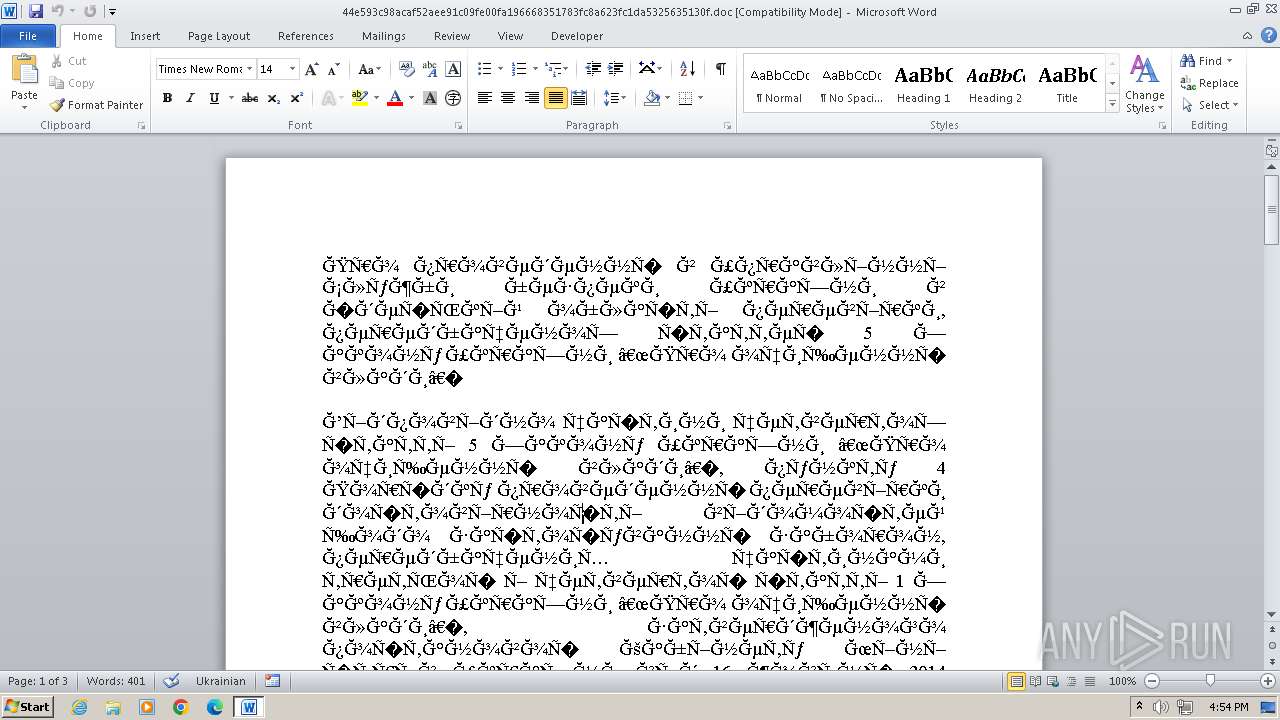Image resolution: width=1280 pixels, height=720 pixels.
Task: Open the Select dropdown
Action: (x=1210, y=105)
